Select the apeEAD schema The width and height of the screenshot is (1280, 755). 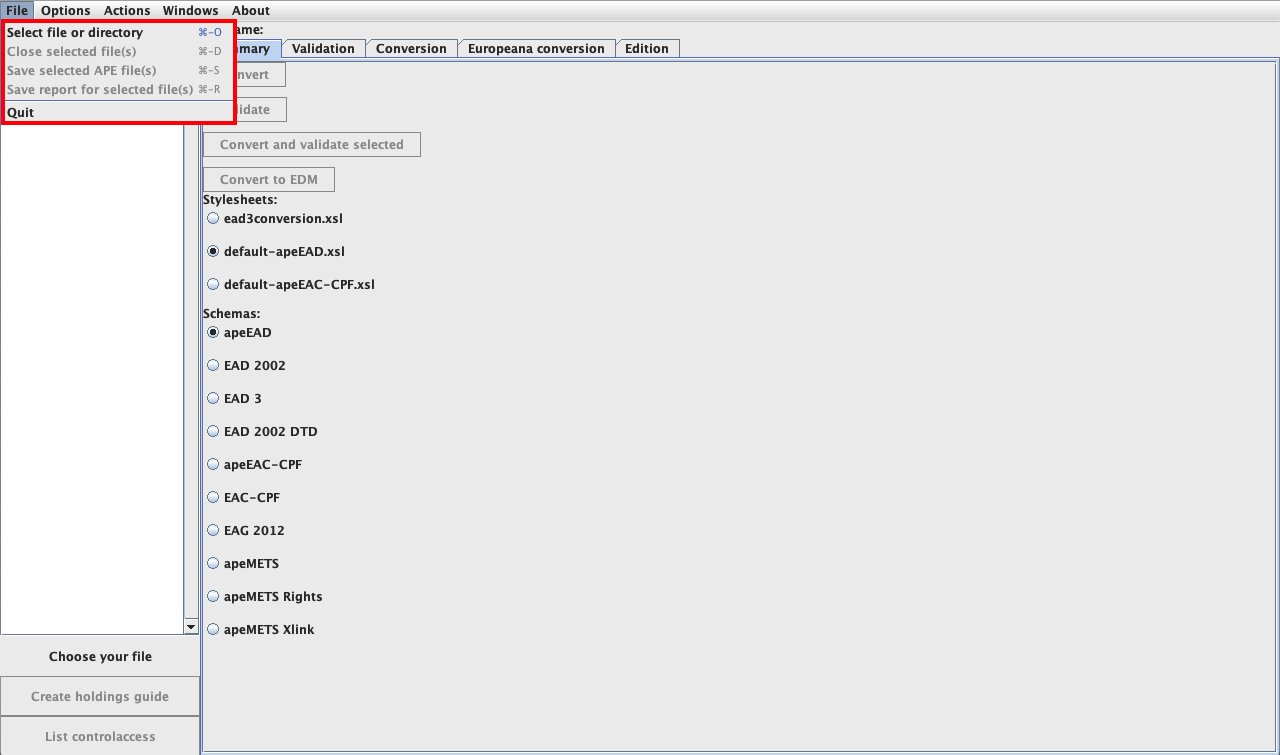pyautogui.click(x=239, y=332)
